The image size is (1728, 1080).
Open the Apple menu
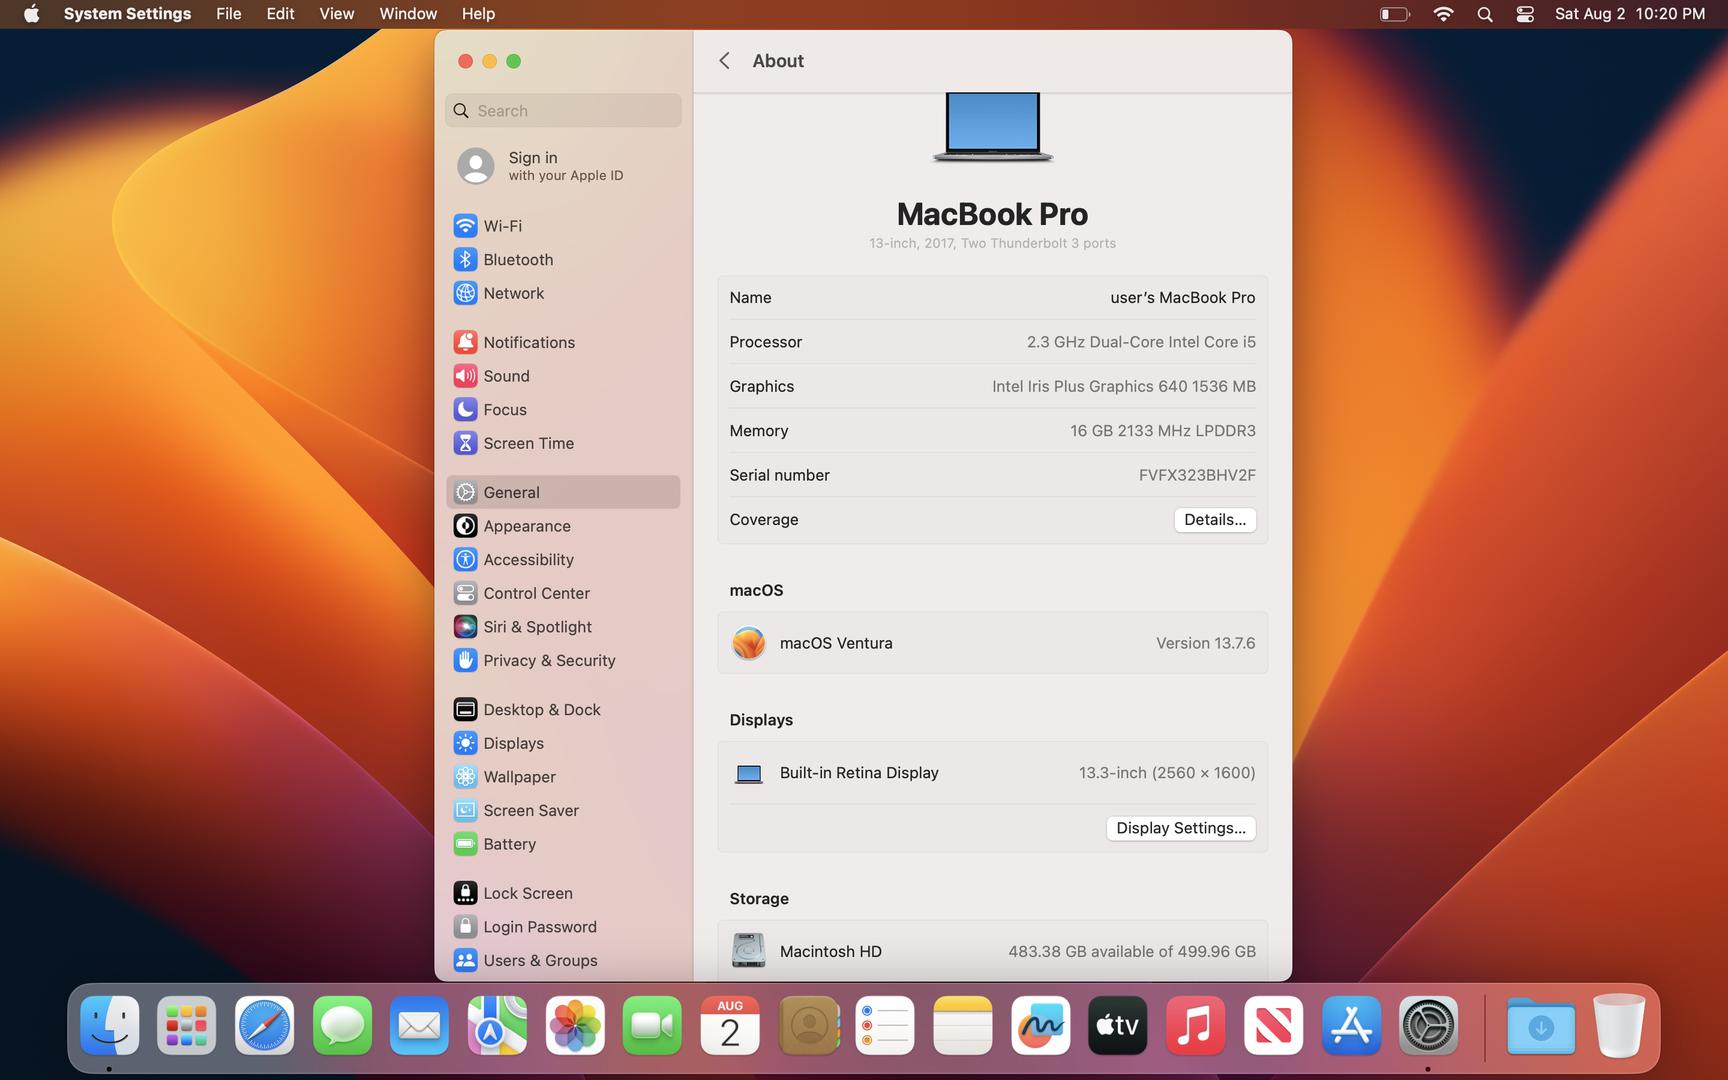point(31,14)
